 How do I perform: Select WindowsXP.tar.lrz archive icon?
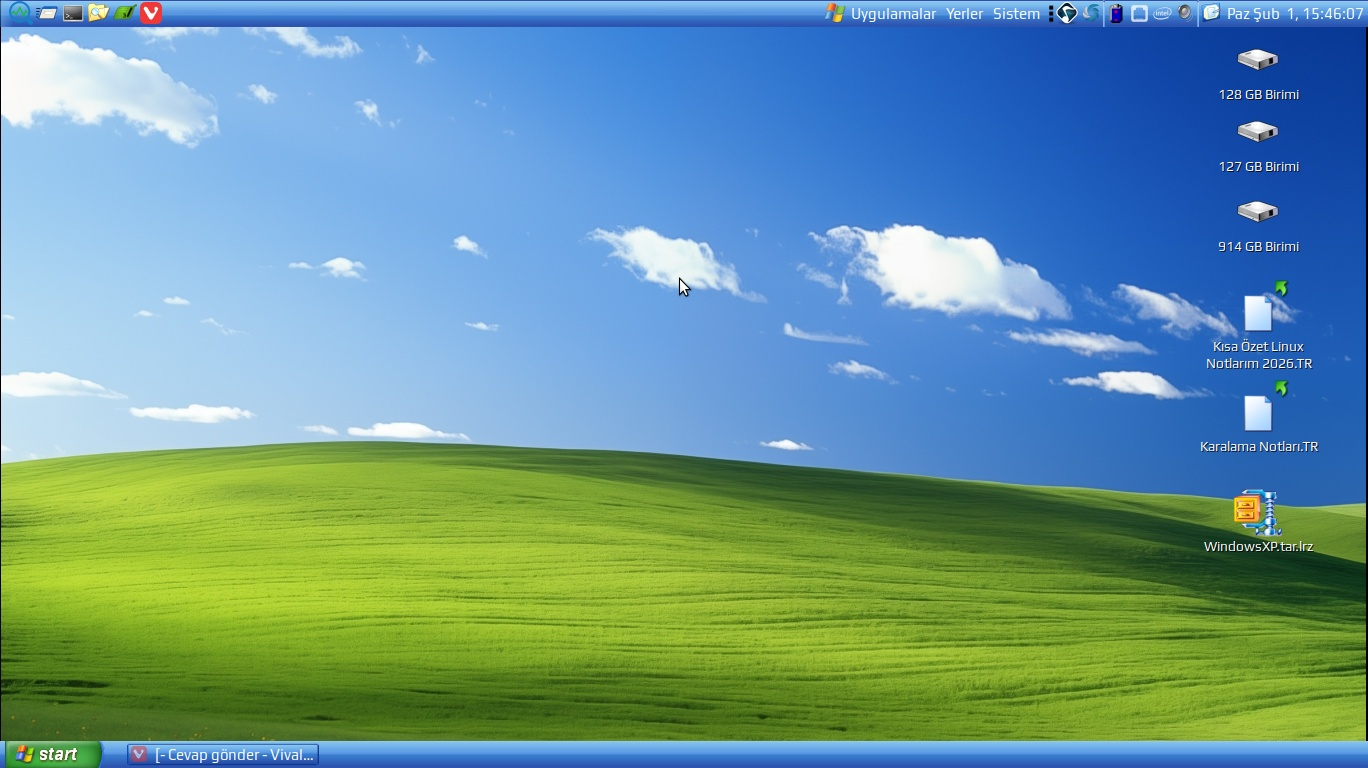pos(1257,513)
